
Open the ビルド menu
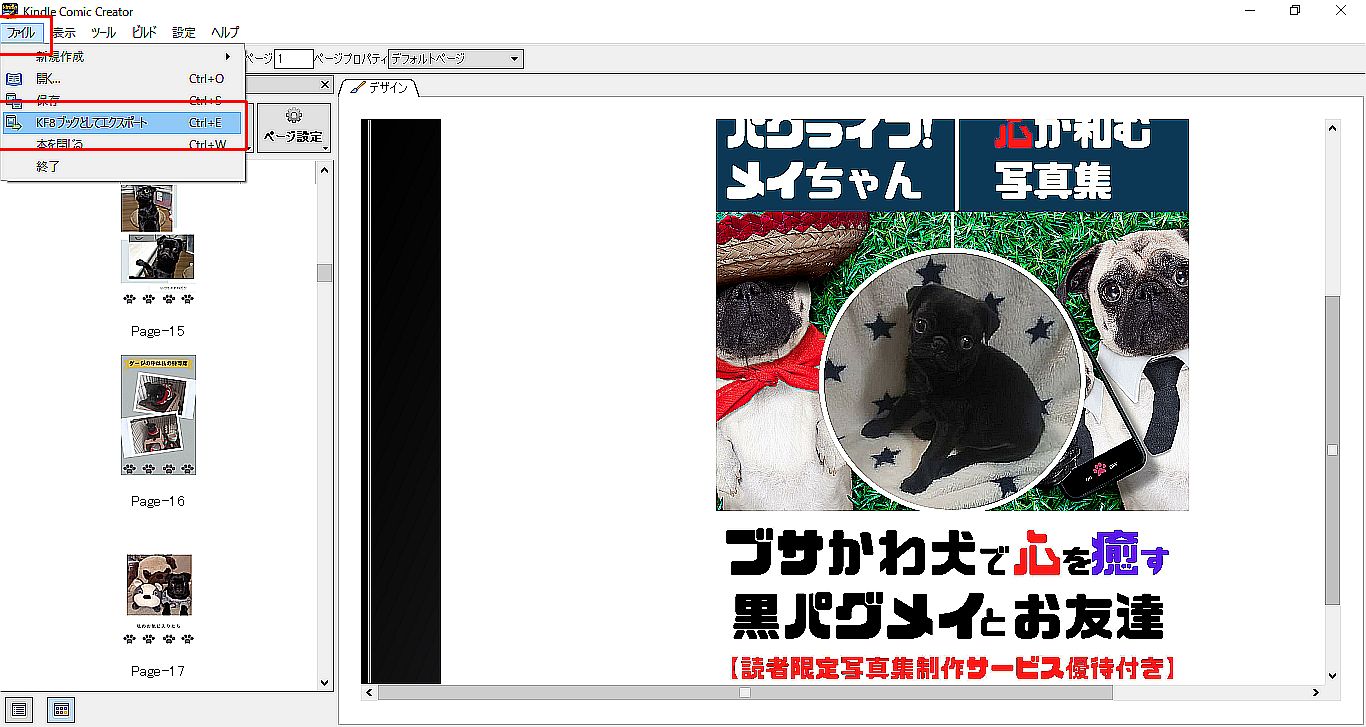coord(144,32)
